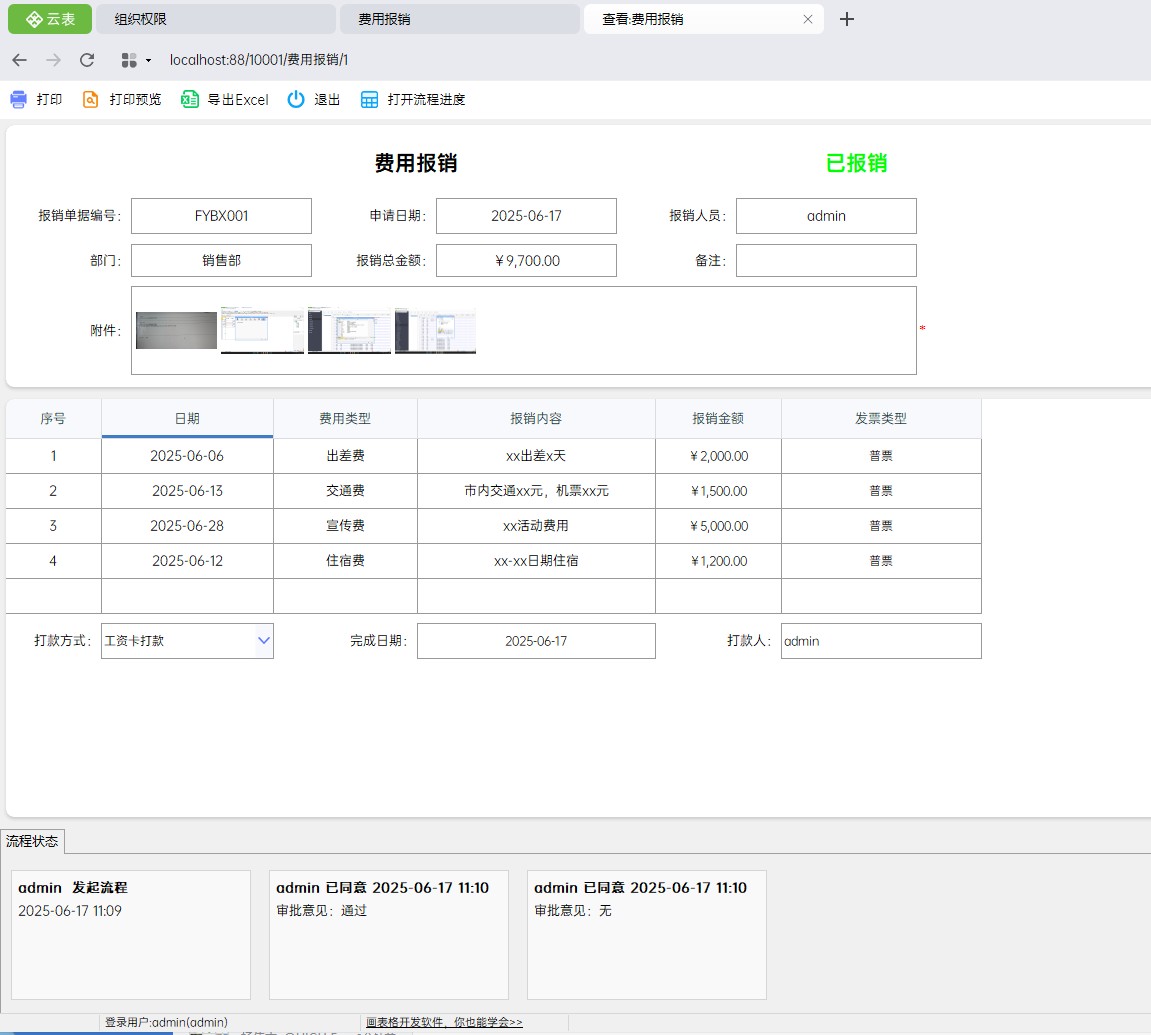The height and width of the screenshot is (1035, 1151).
Task: Select the xx出差x天 cell
Action: click(536, 456)
